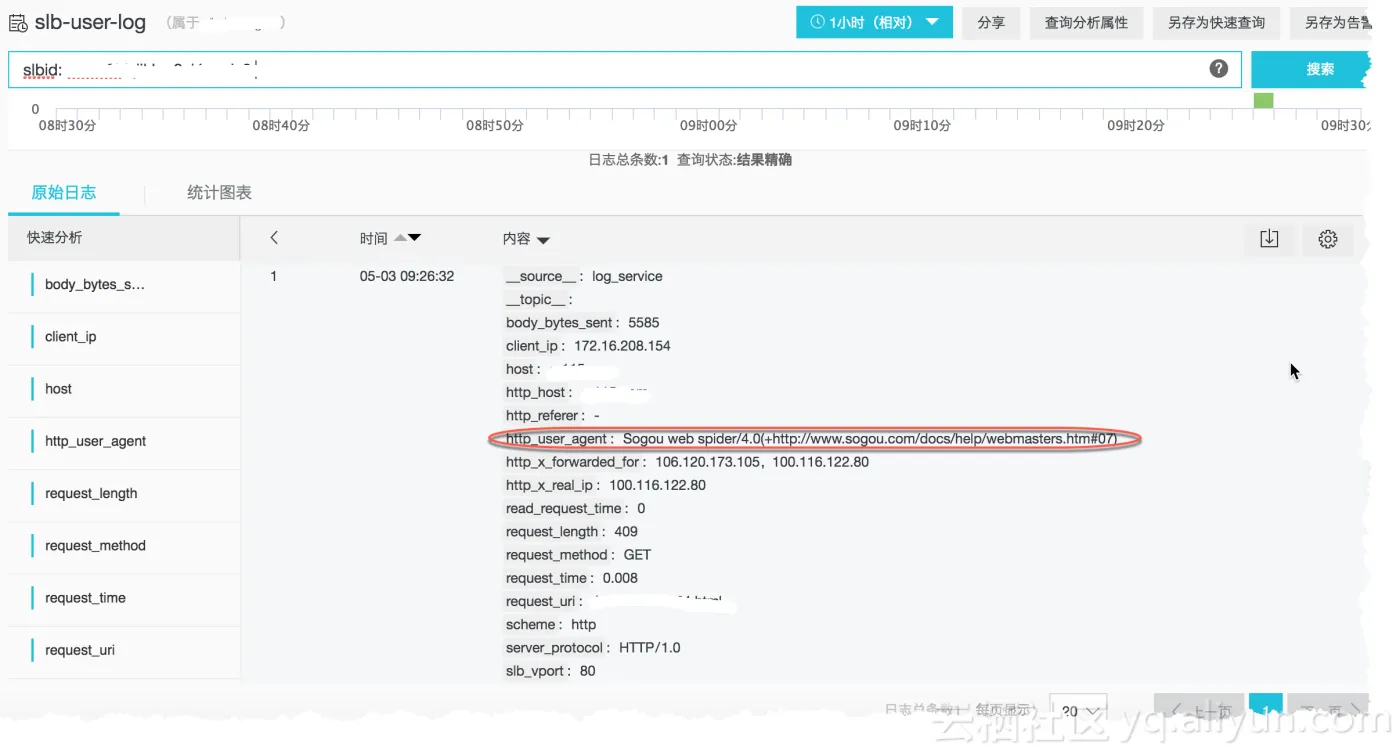Focus the slbid query input field
The height and width of the screenshot is (750, 1400).
[625, 69]
